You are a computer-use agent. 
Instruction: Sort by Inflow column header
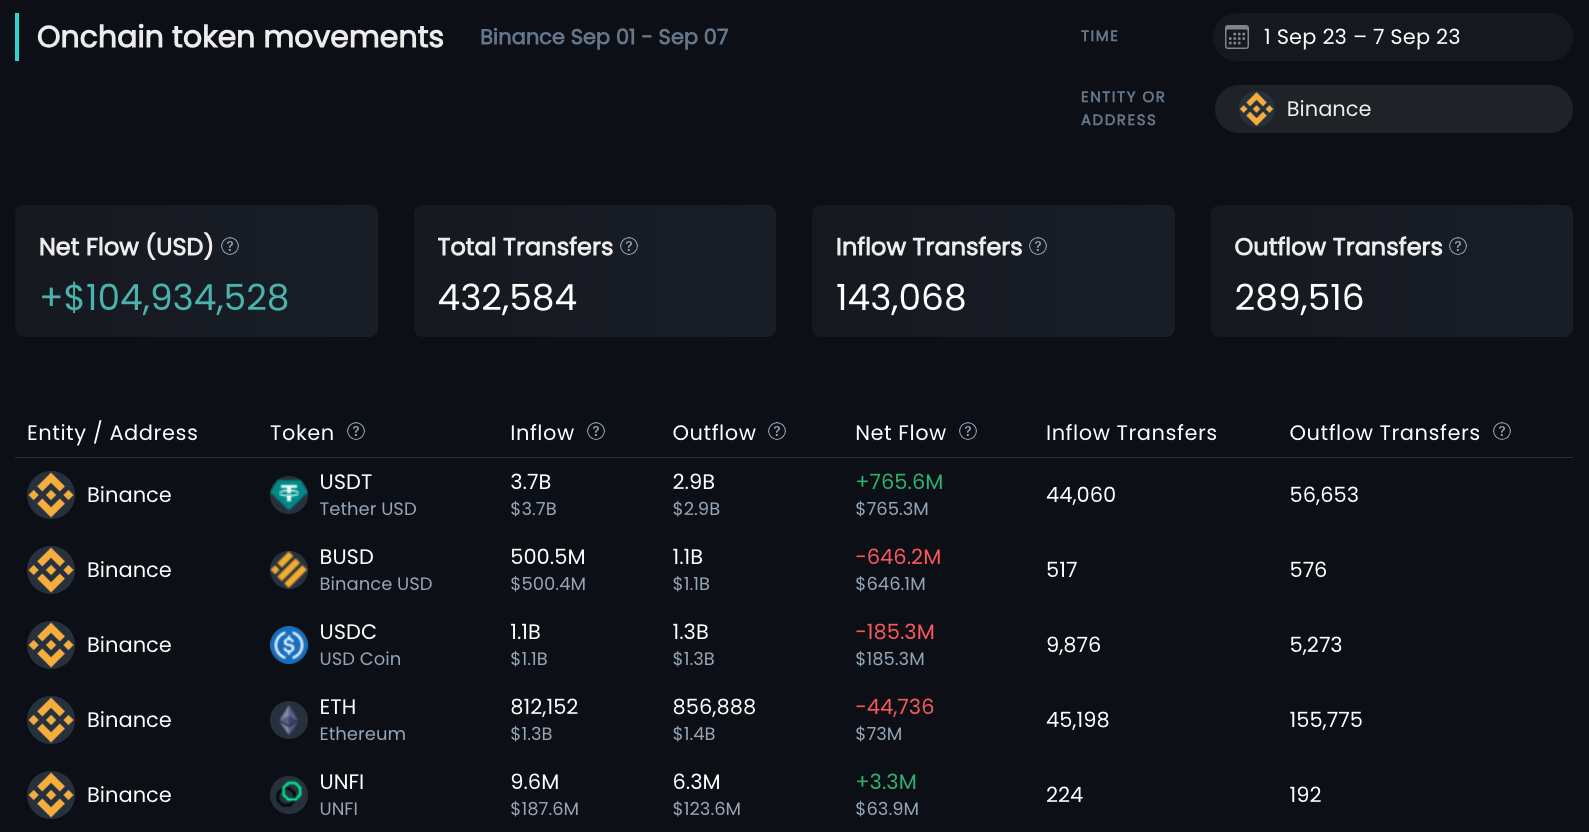tap(542, 433)
